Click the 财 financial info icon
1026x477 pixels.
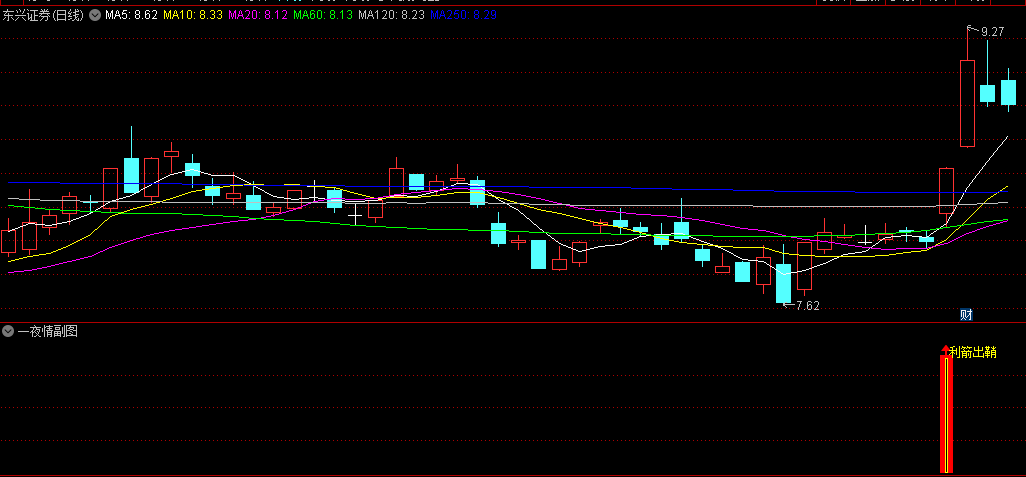(966, 315)
